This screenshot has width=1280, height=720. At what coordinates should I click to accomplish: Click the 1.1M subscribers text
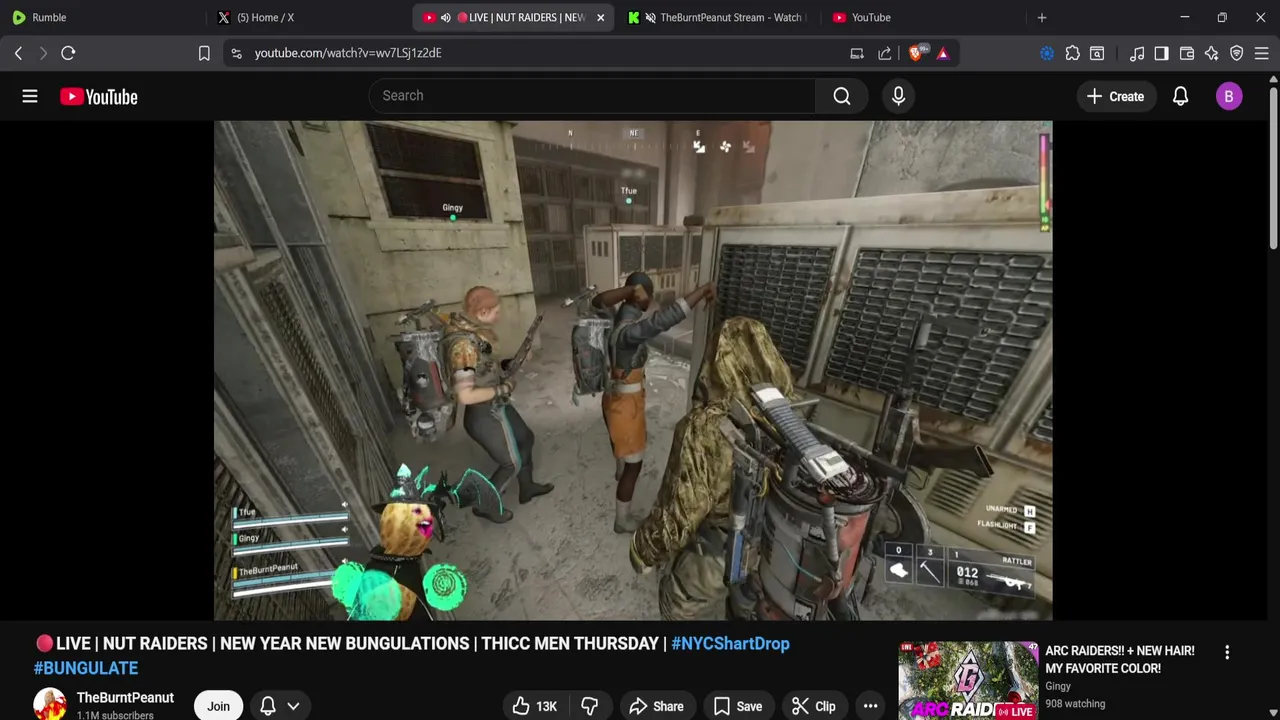point(115,715)
